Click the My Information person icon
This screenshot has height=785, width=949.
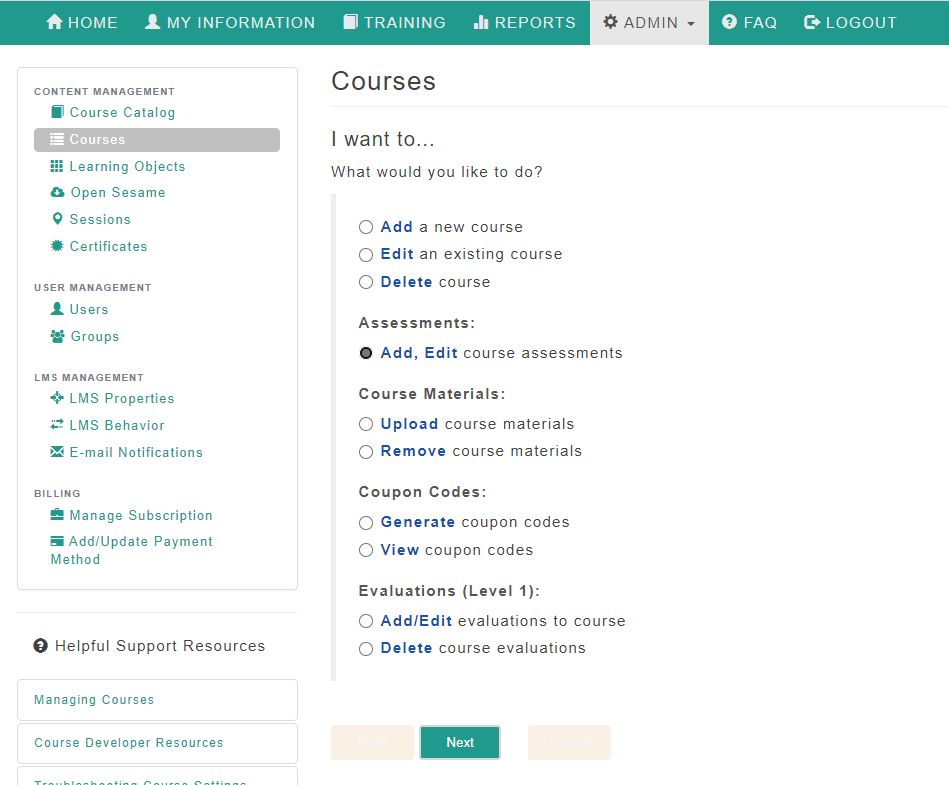tap(153, 22)
